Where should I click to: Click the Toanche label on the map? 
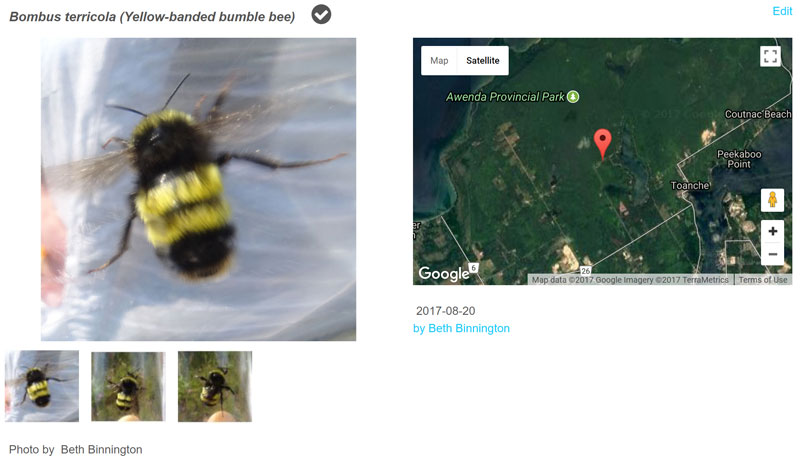(x=690, y=185)
